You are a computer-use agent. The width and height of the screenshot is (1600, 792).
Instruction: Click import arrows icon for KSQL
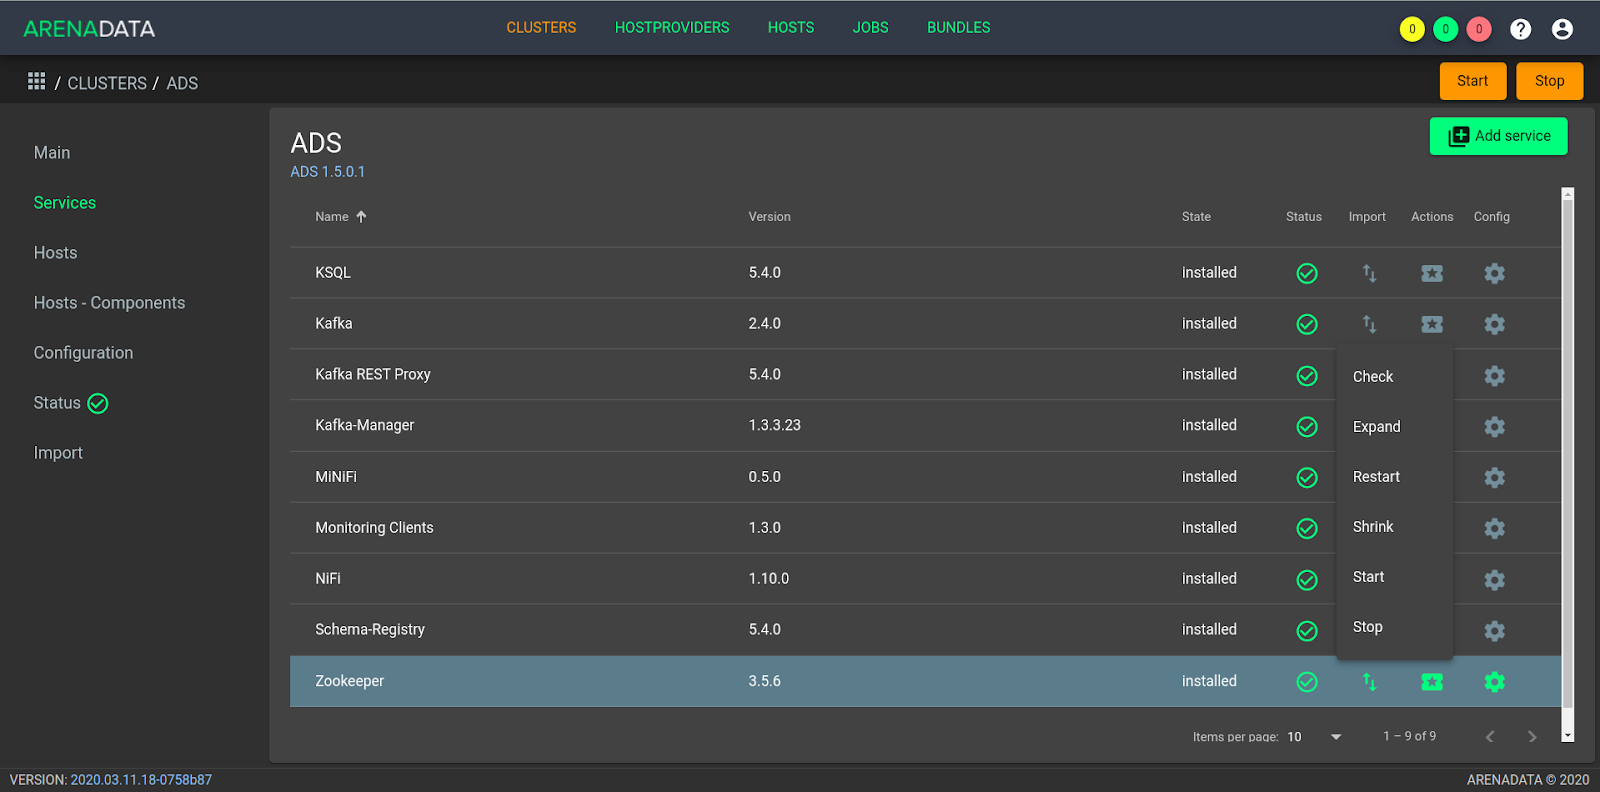[x=1369, y=273]
